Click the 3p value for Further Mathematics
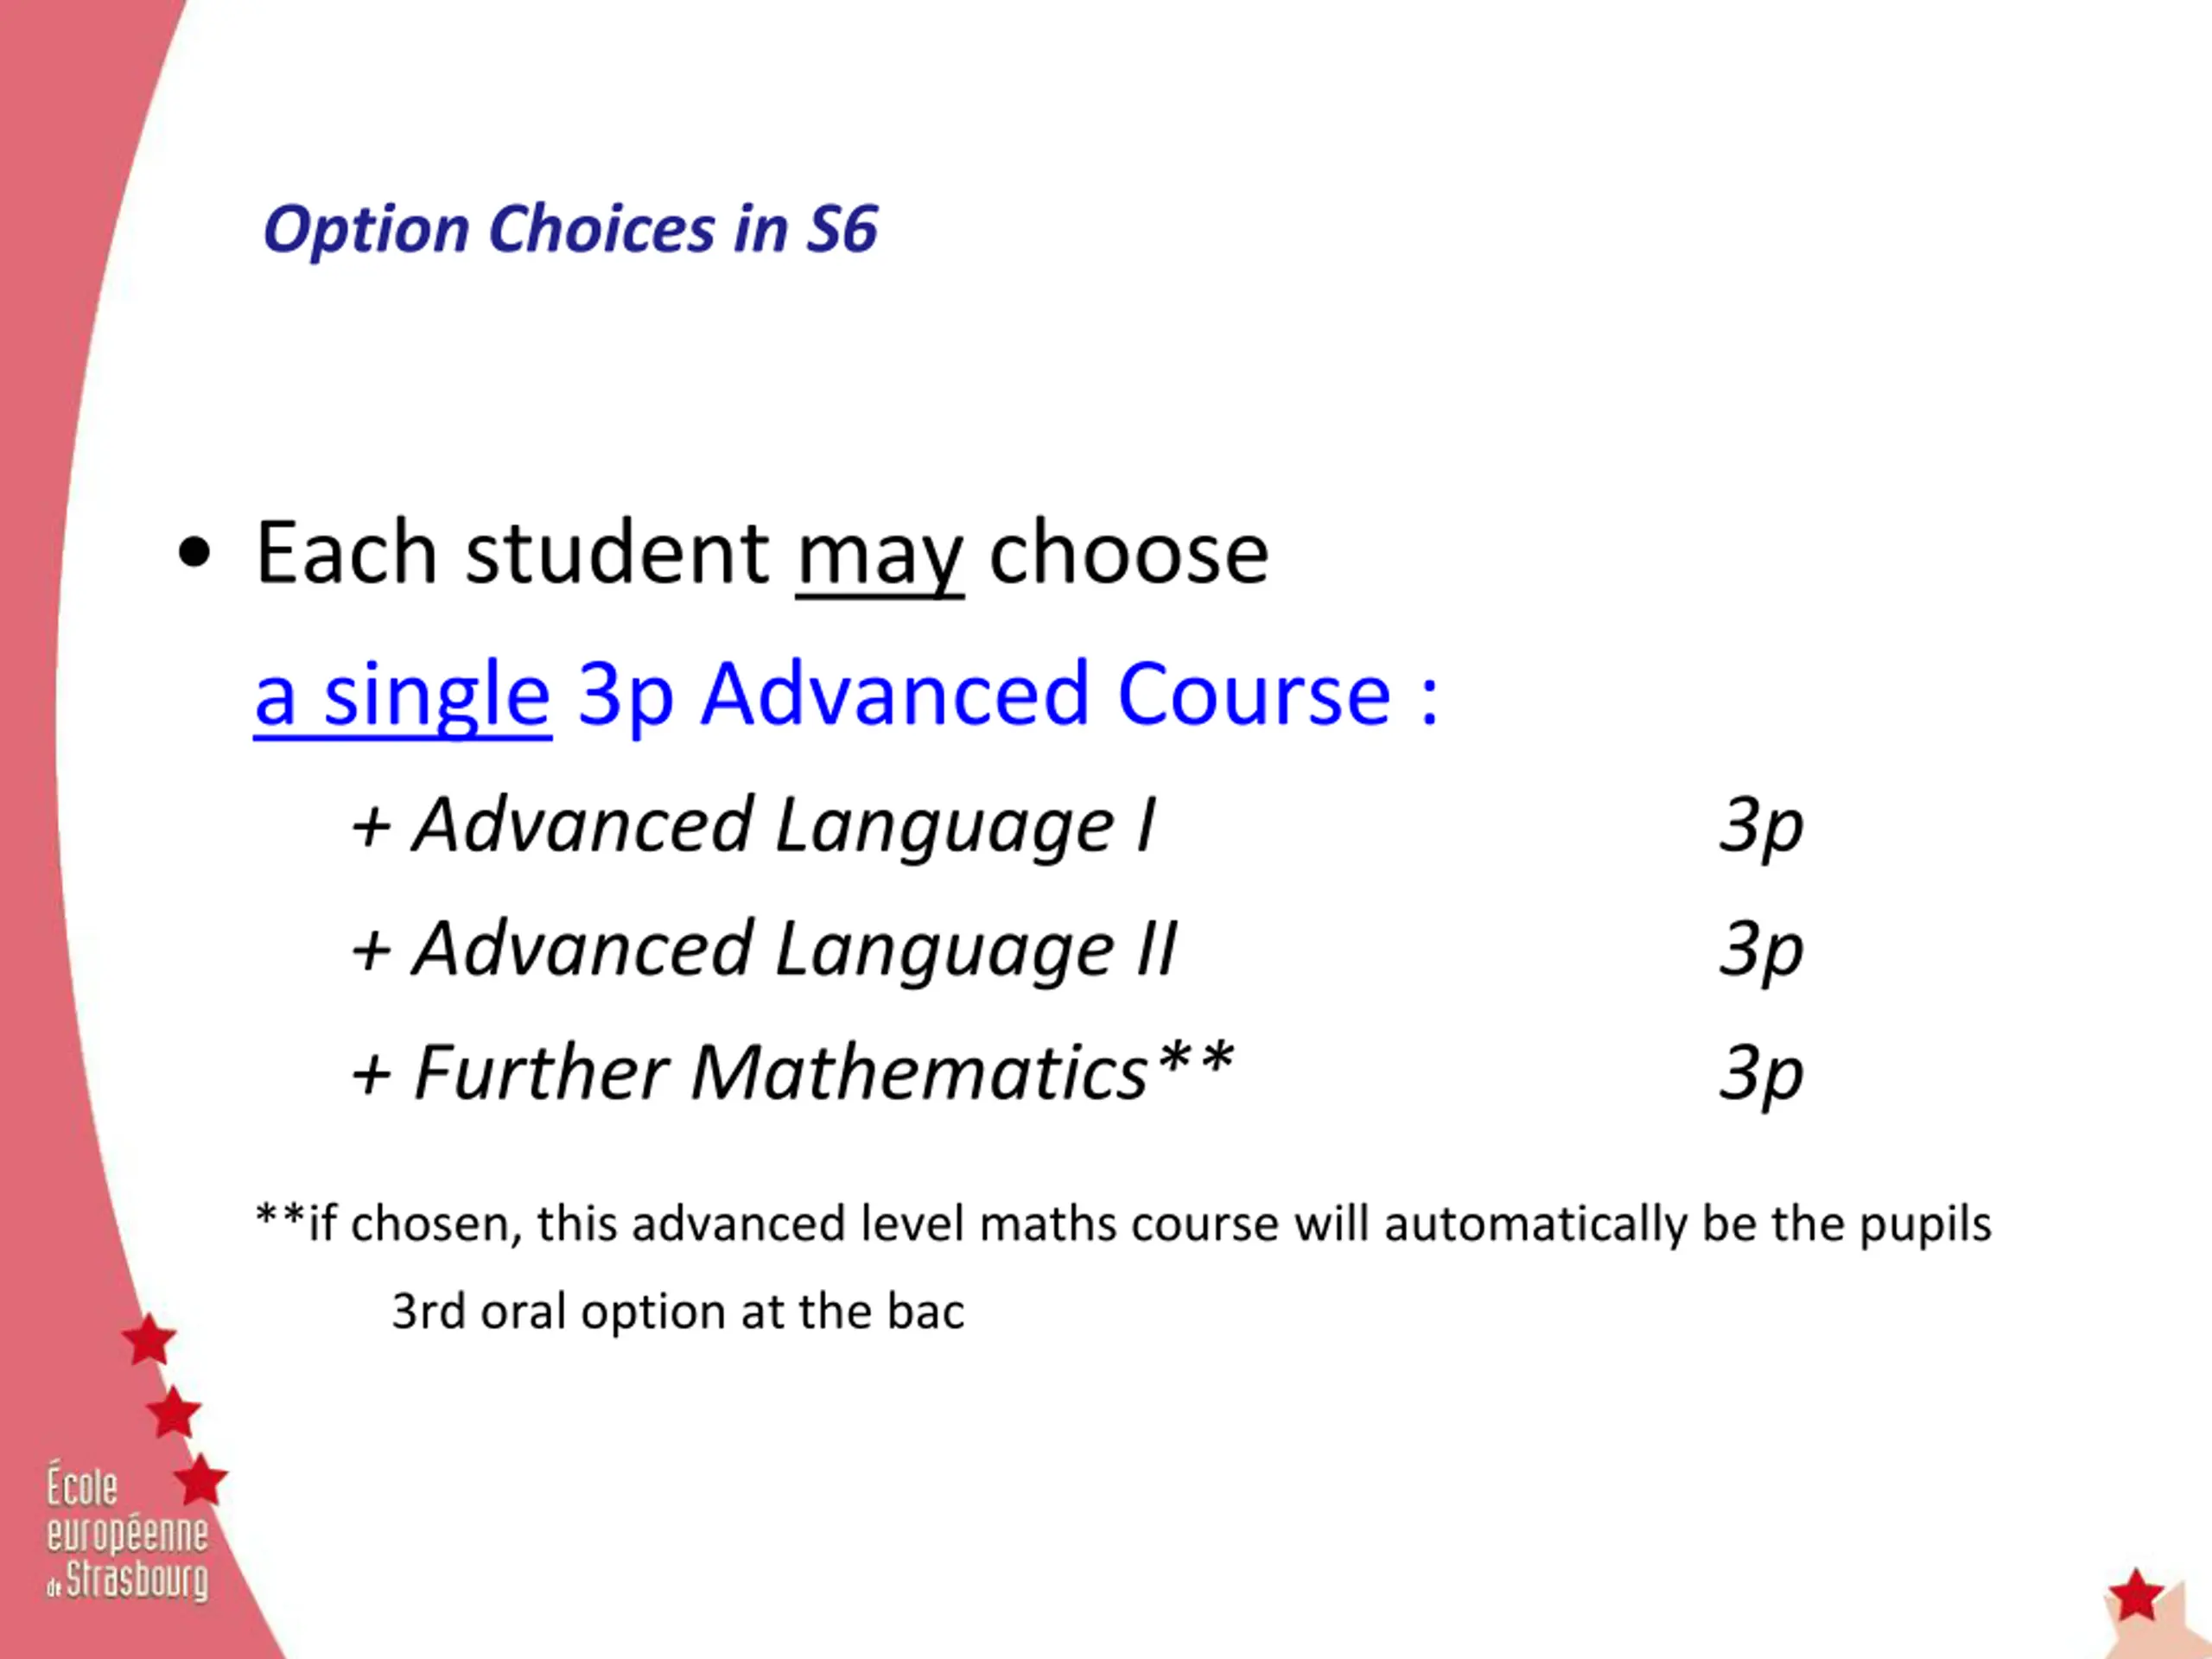The width and height of the screenshot is (2212, 1659). tap(1761, 1074)
